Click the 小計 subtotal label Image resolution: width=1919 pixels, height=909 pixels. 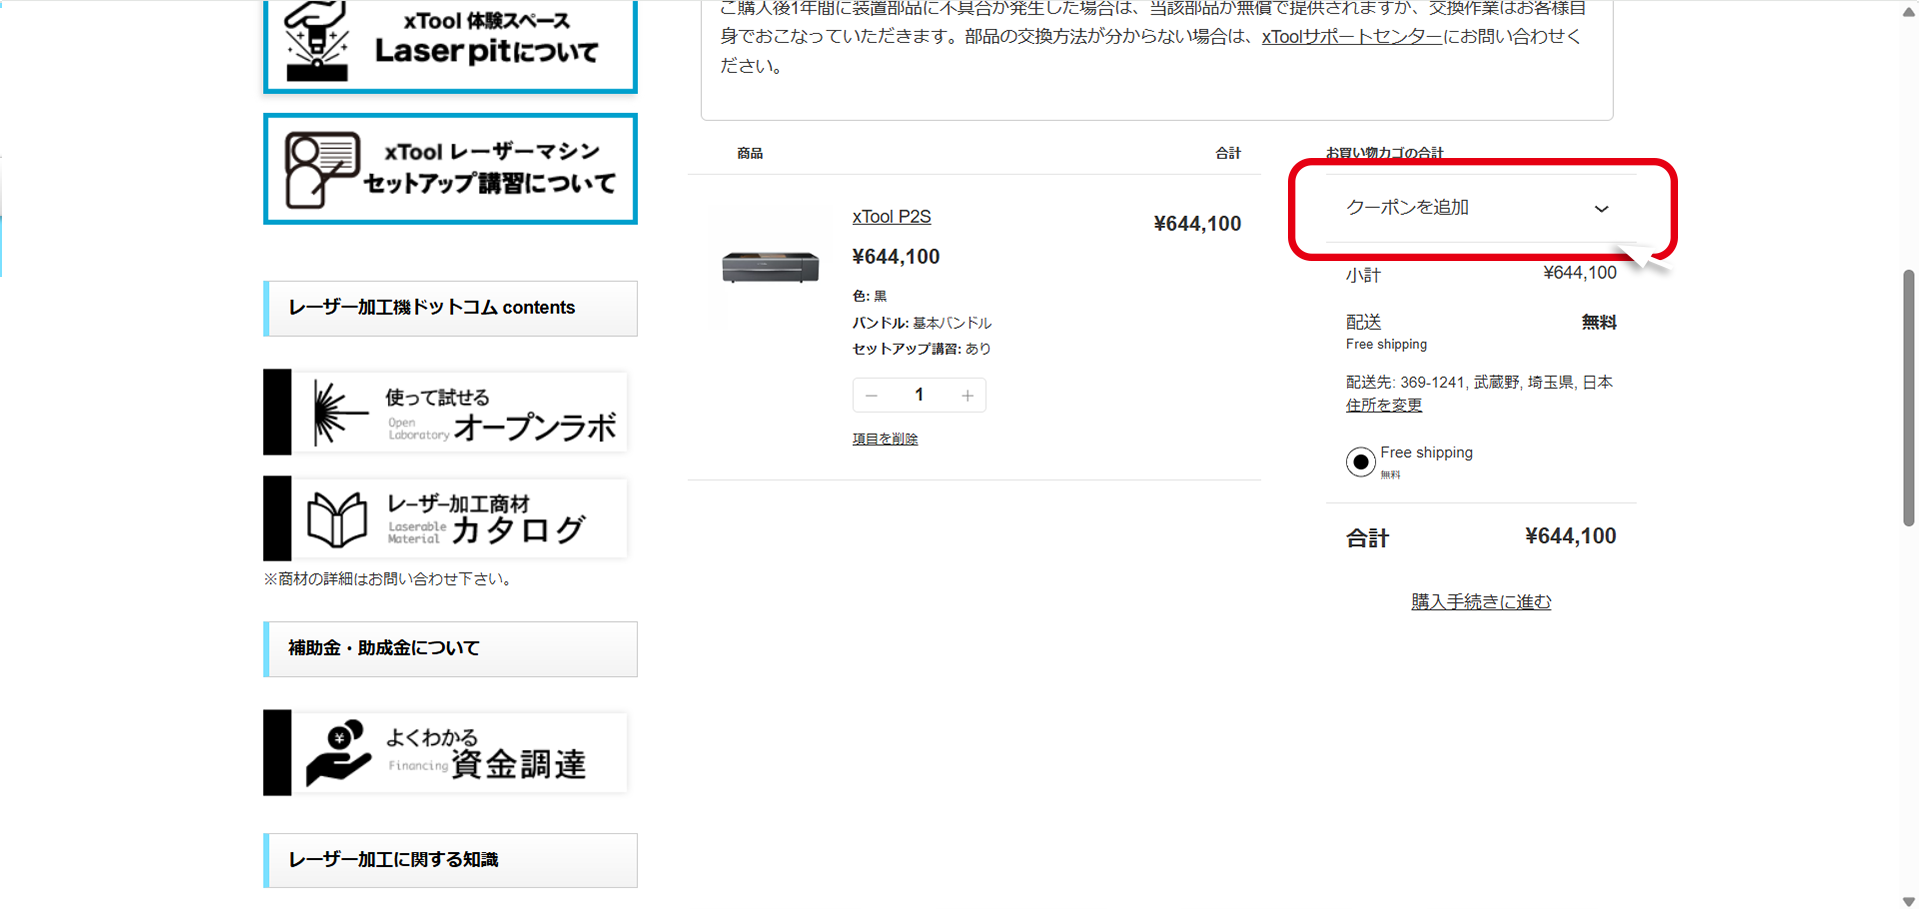(1363, 275)
